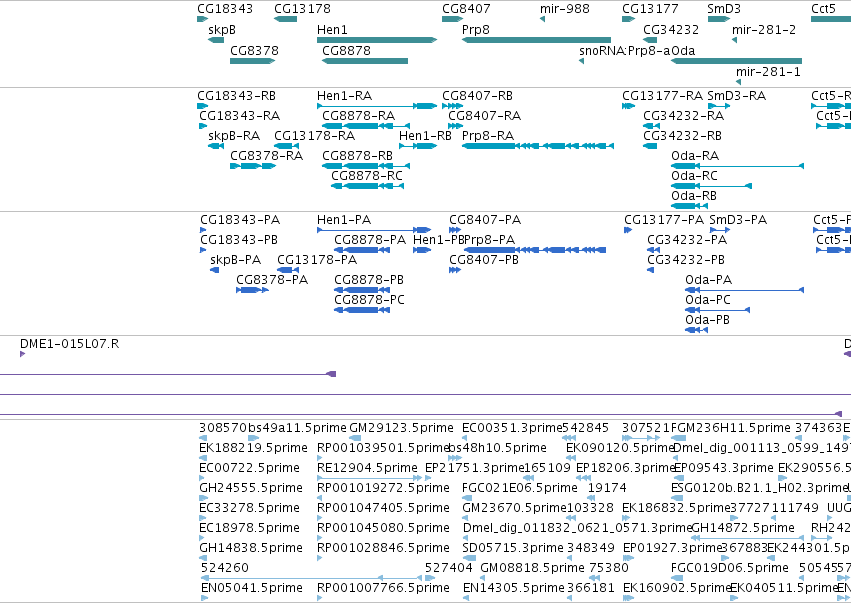Screen dimensions: 851x603
Task: Click the Hen1-RA transcript glyph
Action: [x=377, y=106]
